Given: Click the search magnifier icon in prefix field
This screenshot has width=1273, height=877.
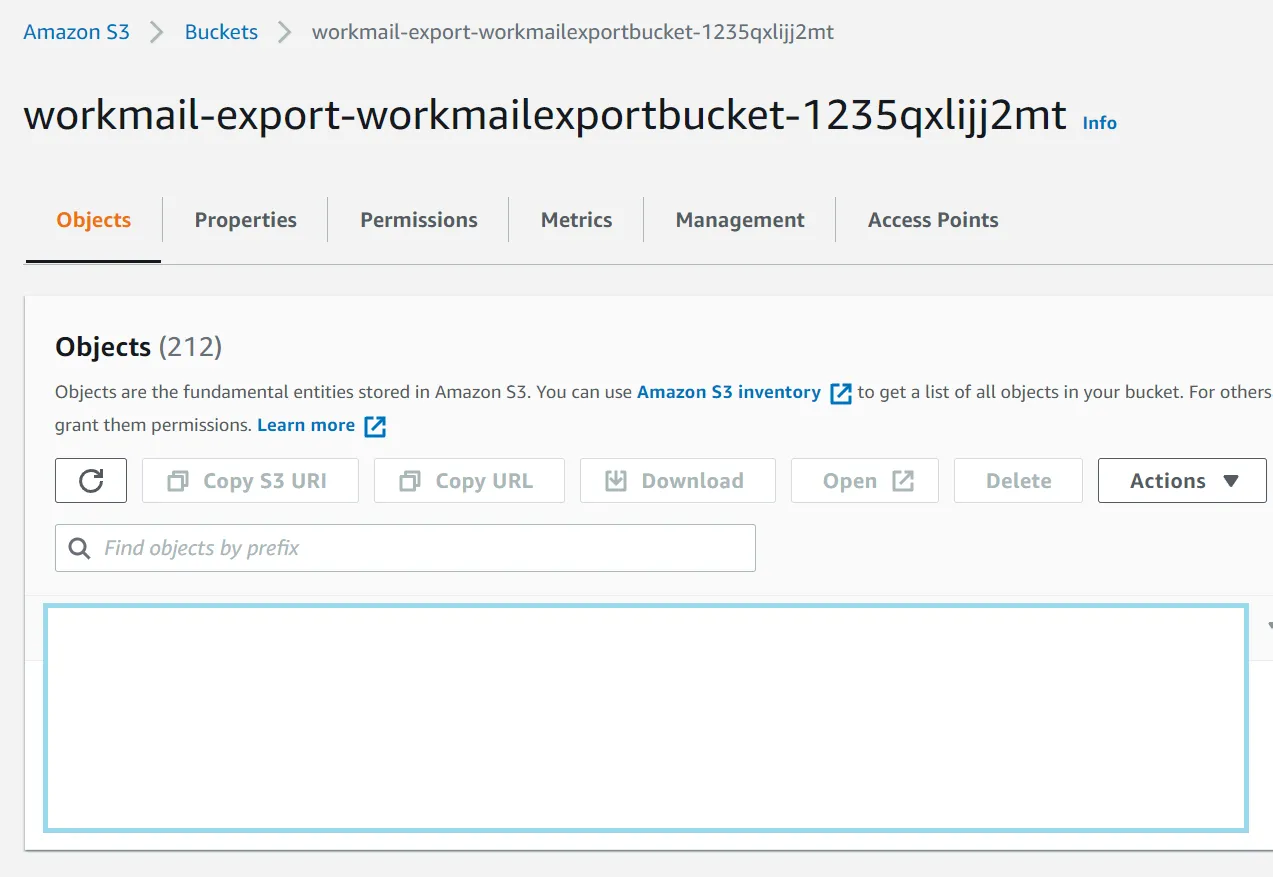Looking at the screenshot, I should pos(79,548).
